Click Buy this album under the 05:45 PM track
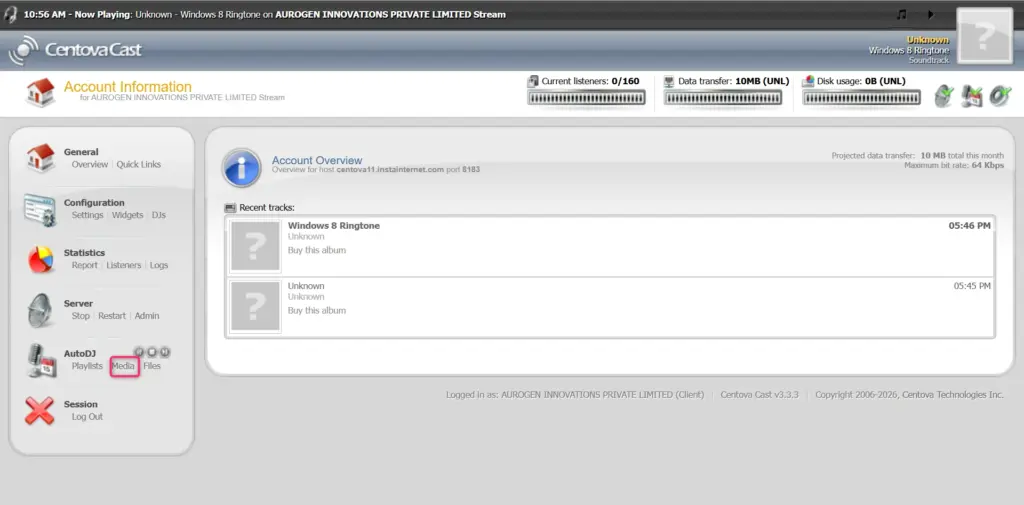This screenshot has width=1024, height=505. (317, 310)
